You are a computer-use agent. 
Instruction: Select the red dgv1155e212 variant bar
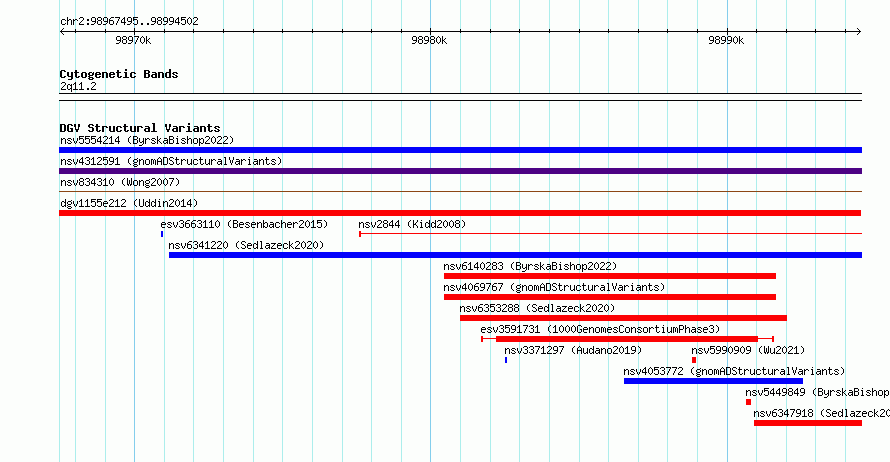[460, 213]
